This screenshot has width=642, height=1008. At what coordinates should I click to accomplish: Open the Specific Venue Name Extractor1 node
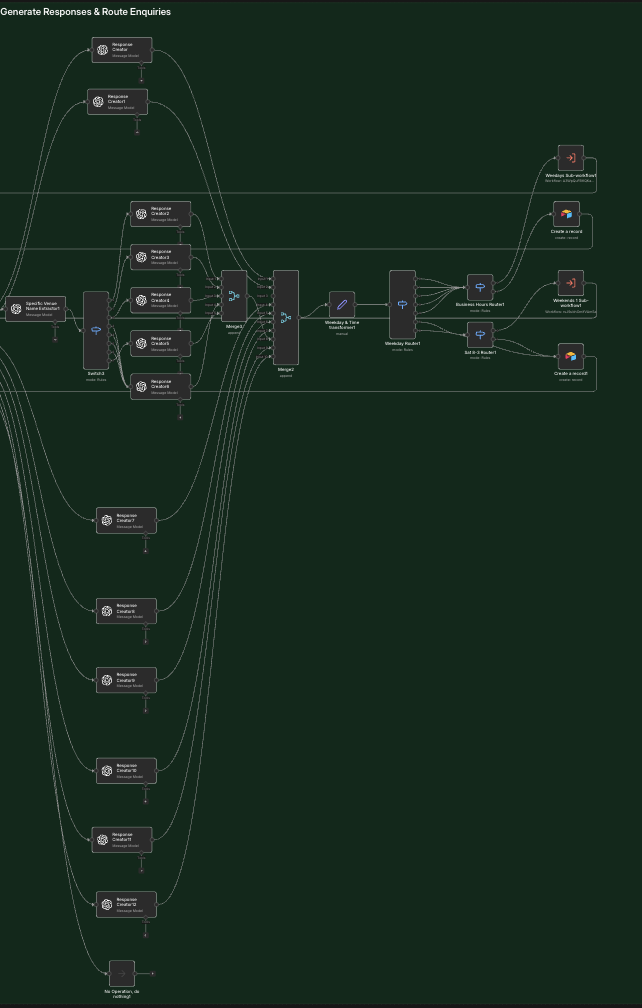(35, 309)
